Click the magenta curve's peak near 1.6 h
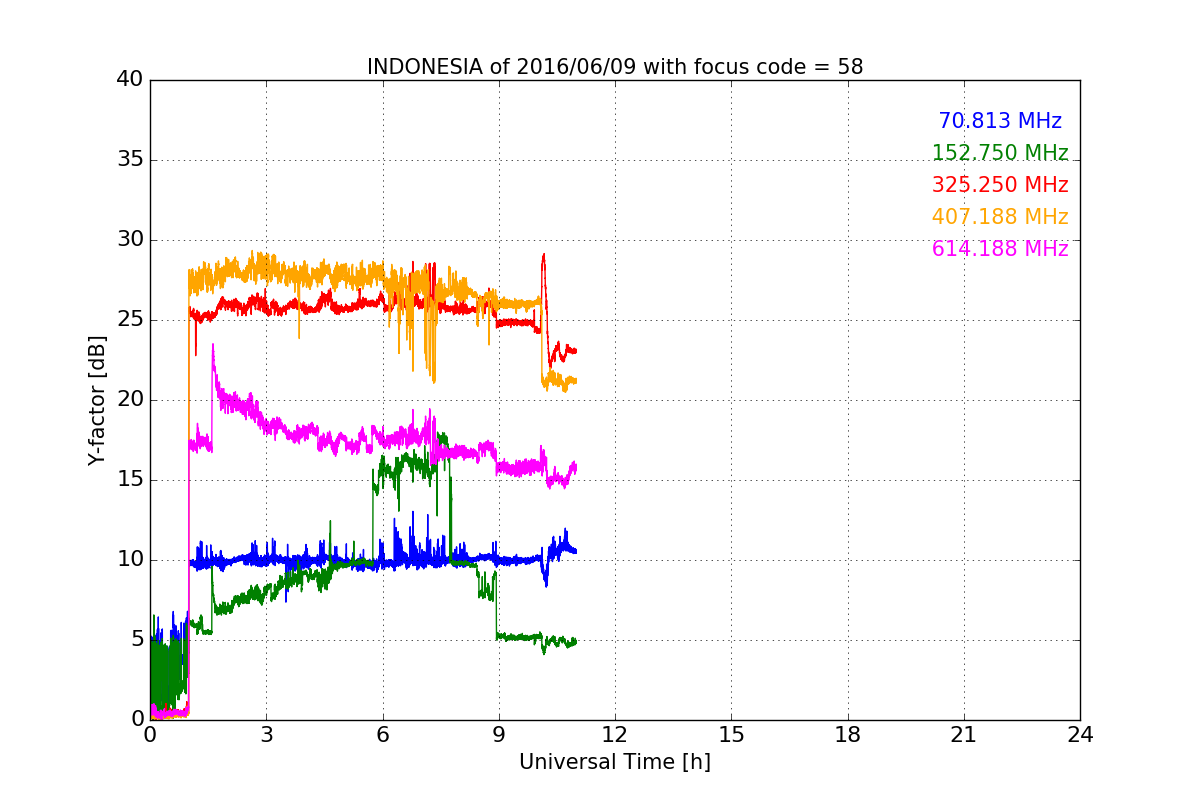Screen dimensions: 1200x800 pos(213,347)
